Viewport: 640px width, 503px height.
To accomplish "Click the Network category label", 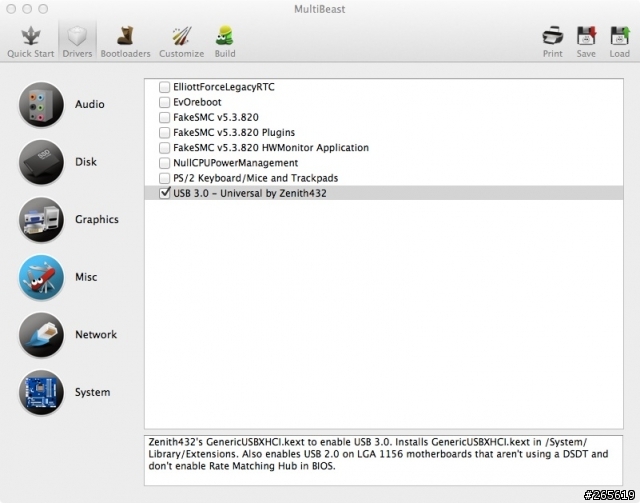I will point(96,335).
